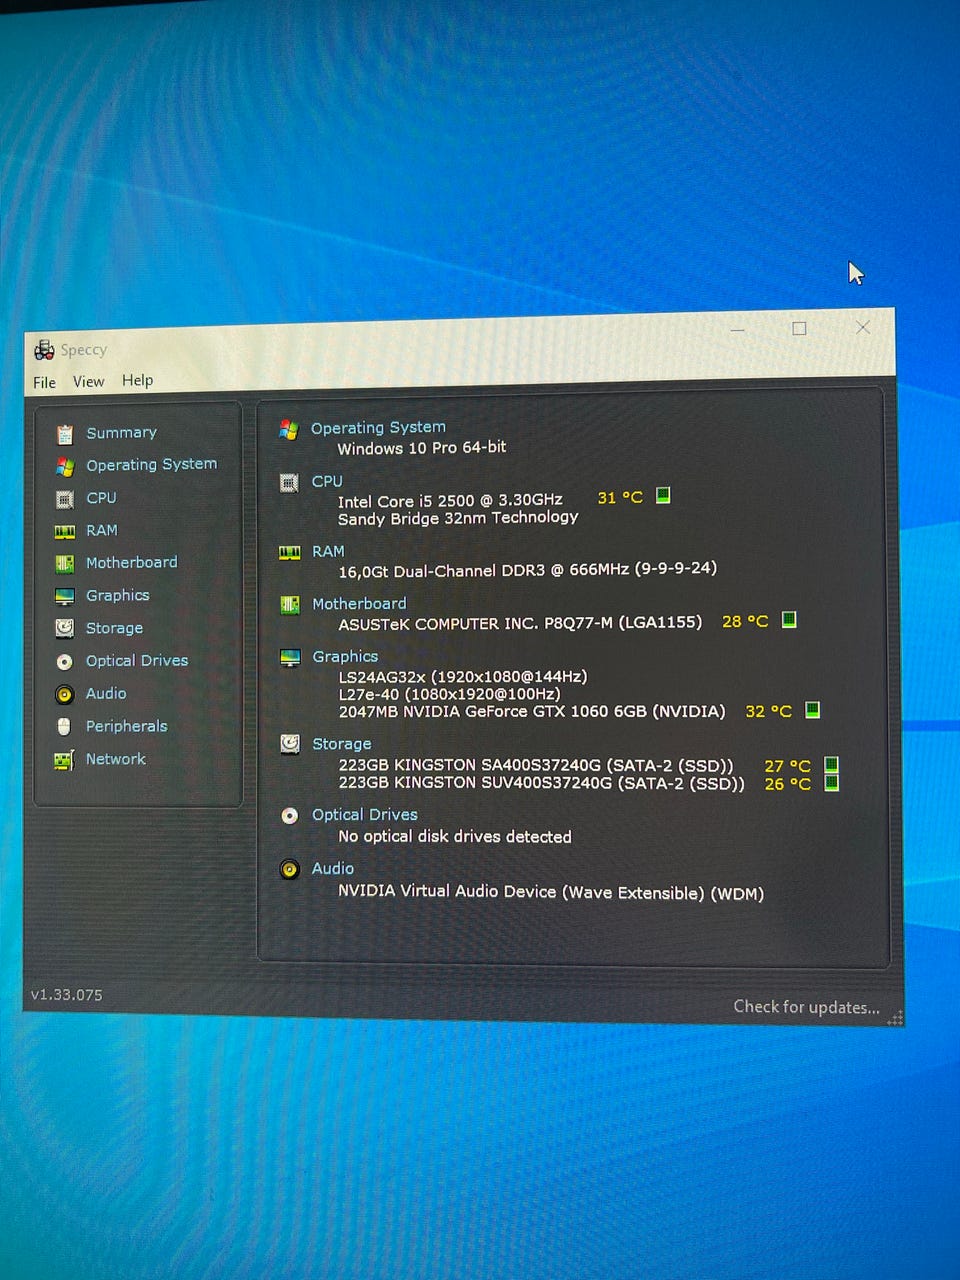Screen dimensions: 960x1280
Task: Click the KINGSTON SUV400S37240G drive line
Action: (x=541, y=783)
